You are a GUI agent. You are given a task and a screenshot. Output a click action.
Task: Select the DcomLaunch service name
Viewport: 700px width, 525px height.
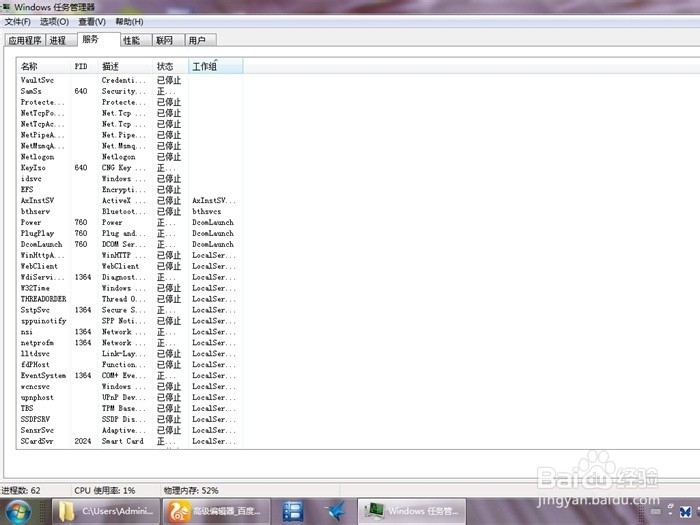pos(42,244)
